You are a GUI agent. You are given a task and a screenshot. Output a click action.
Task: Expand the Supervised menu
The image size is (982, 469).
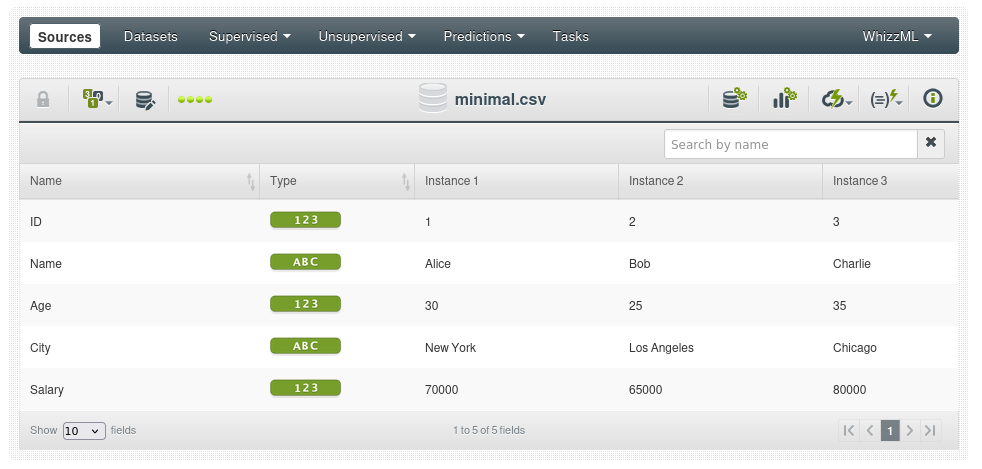[x=249, y=36]
